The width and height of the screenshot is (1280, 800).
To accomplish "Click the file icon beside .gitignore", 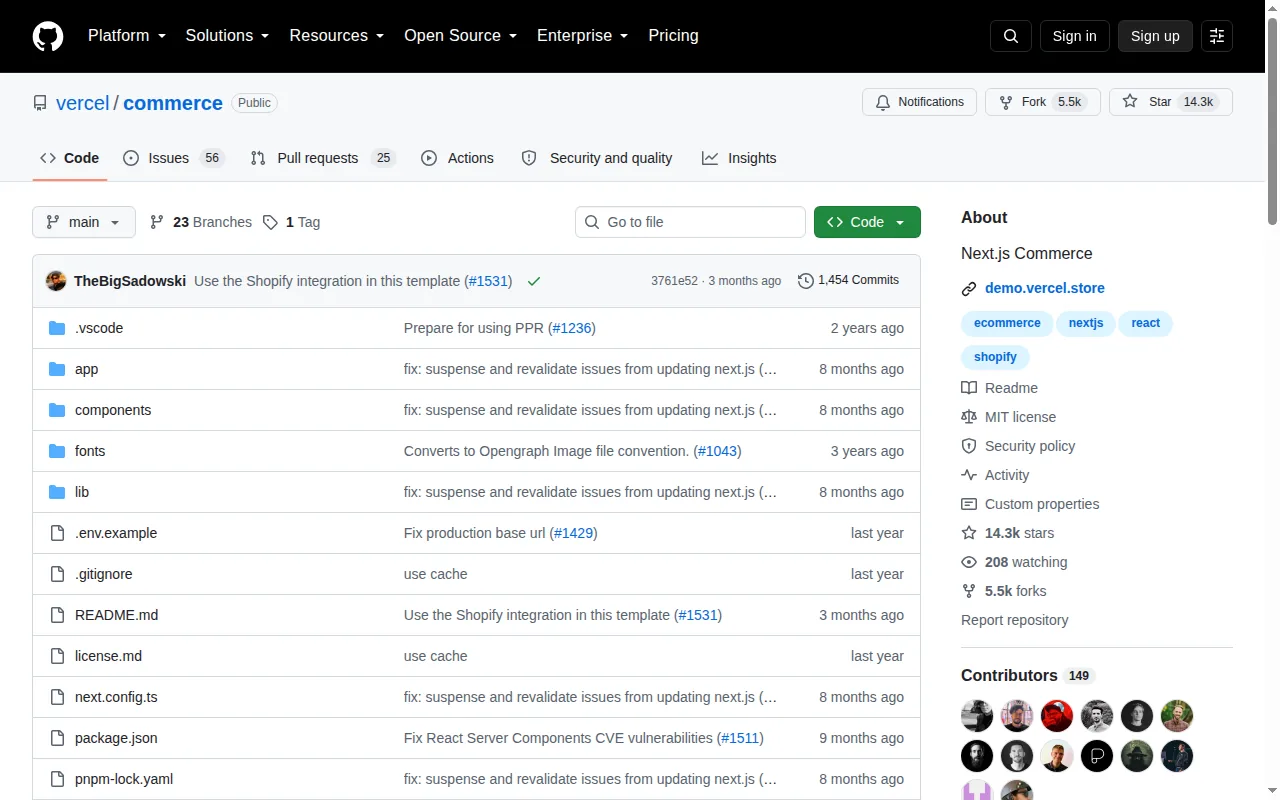I will 57,574.
